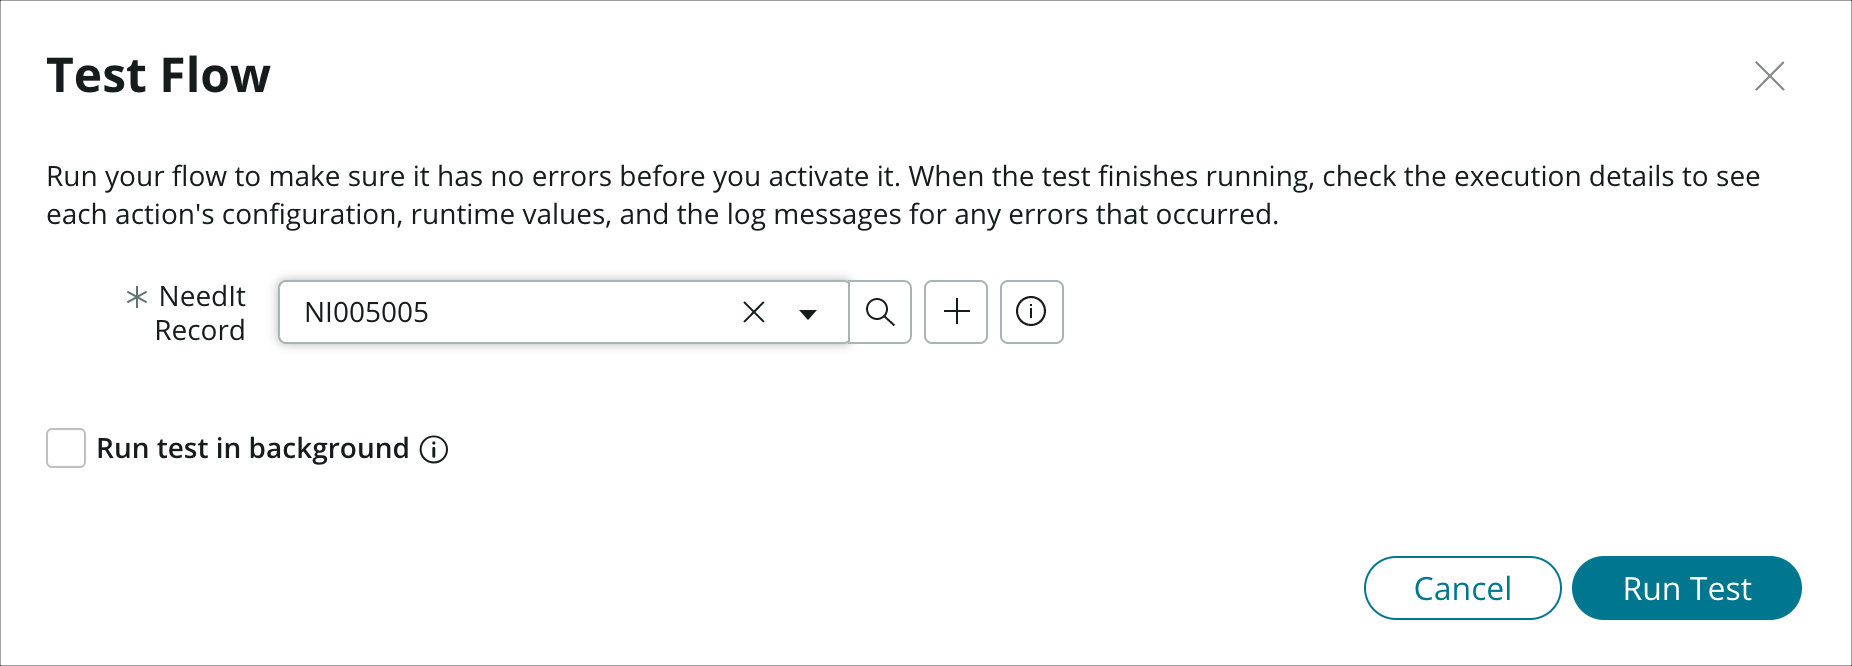
Task: Click the info icon beside Run test in background
Action: click(x=433, y=449)
